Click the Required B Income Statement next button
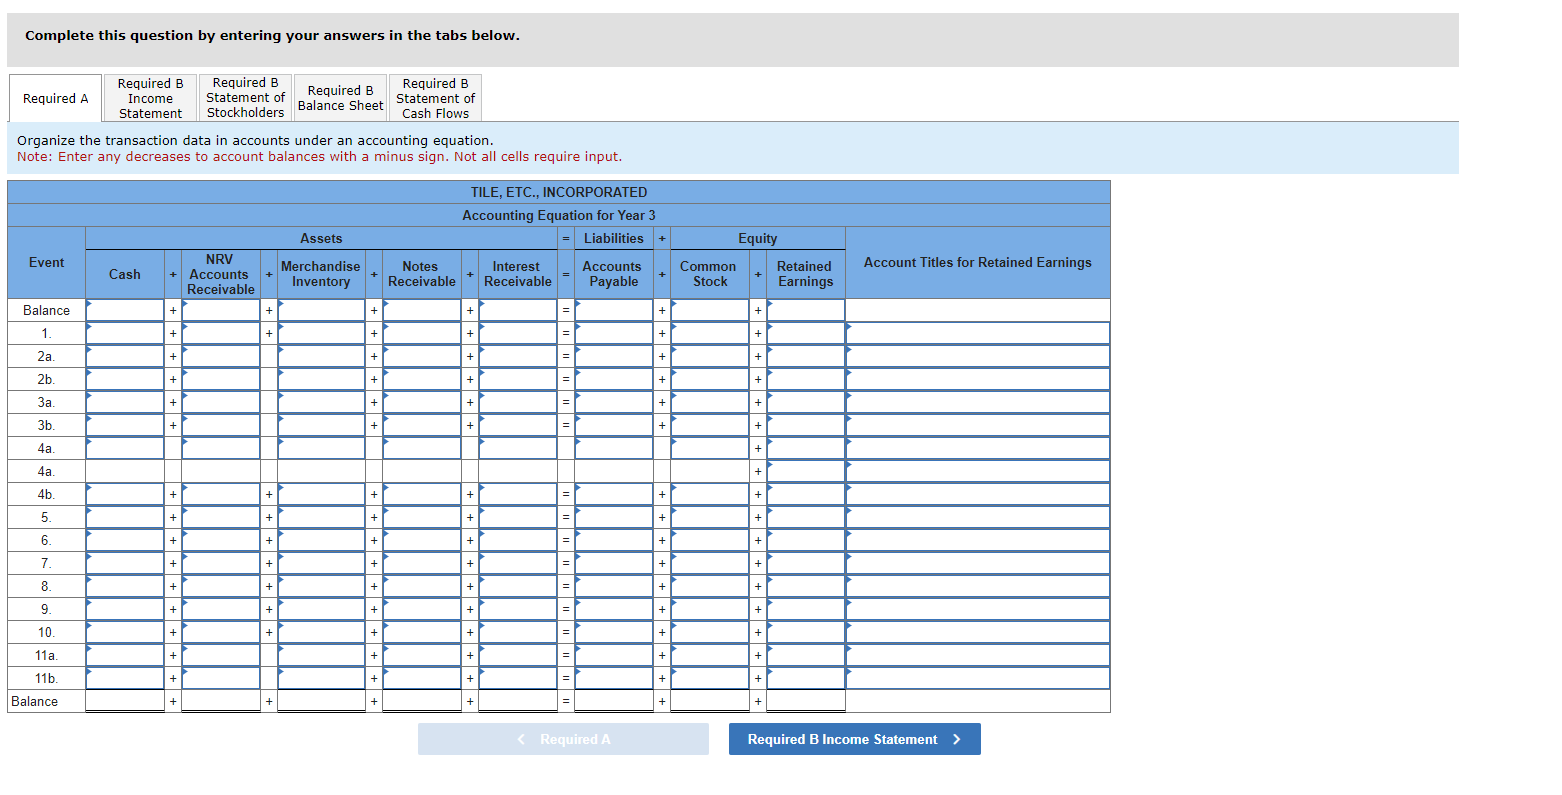The image size is (1562, 795). [x=855, y=739]
